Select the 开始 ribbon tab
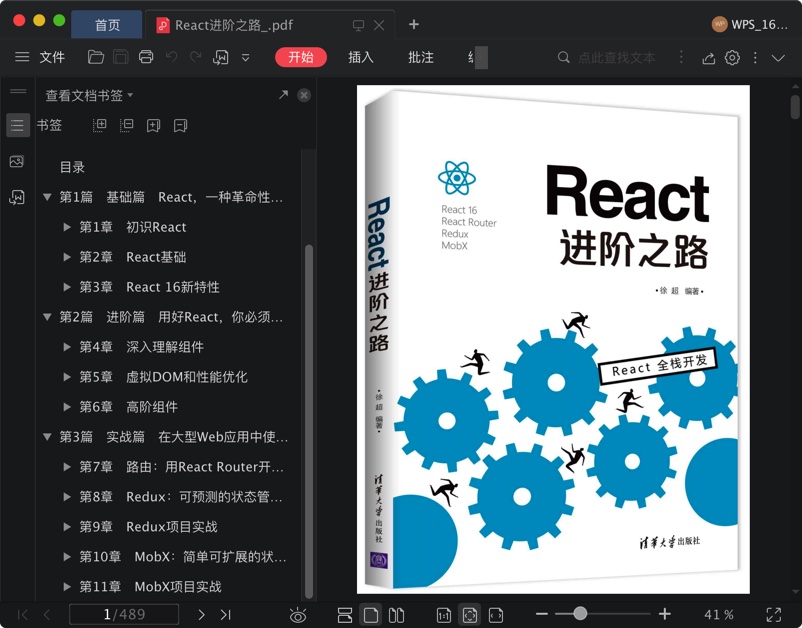802x628 pixels. click(301, 57)
